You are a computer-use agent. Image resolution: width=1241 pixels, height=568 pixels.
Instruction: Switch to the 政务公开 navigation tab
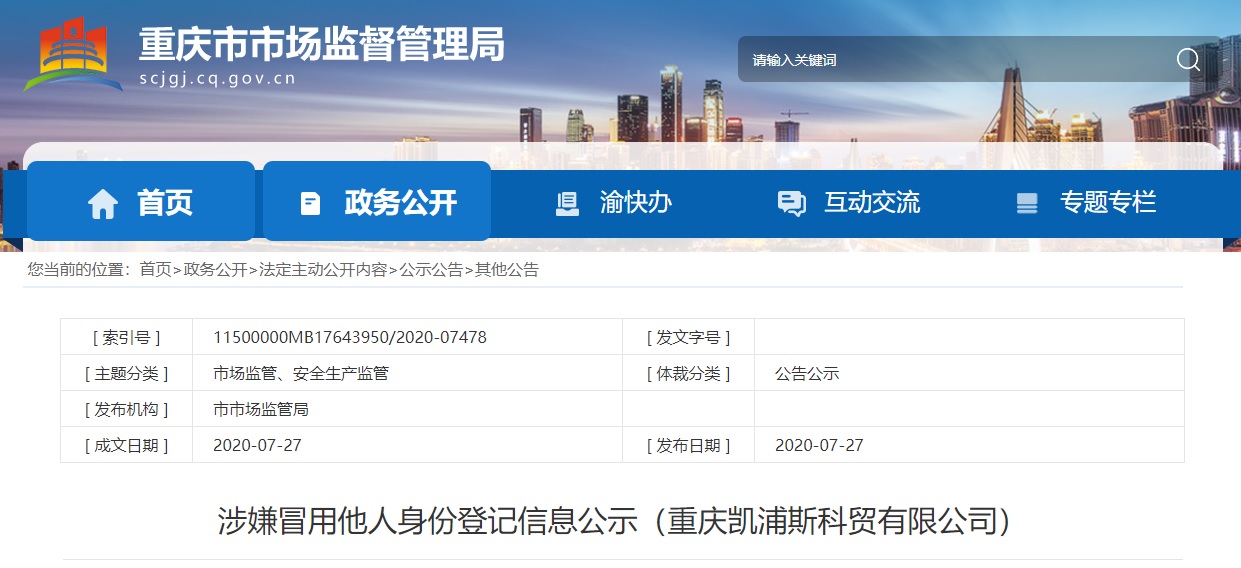(400, 203)
